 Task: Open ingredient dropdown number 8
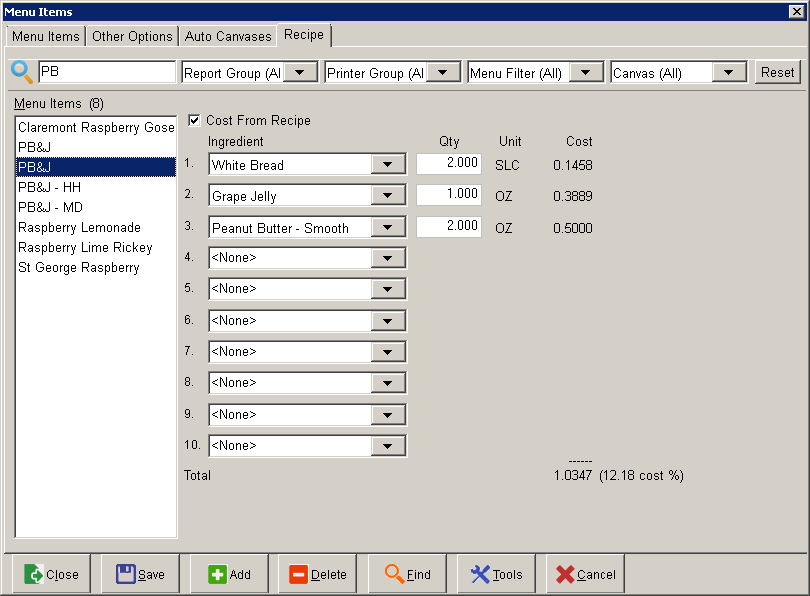[x=387, y=383]
